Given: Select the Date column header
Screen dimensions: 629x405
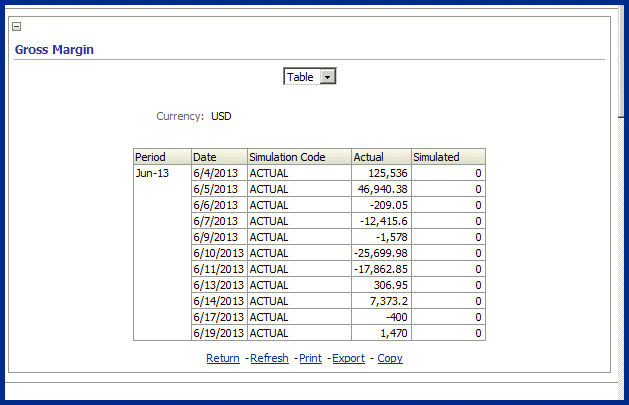Looking at the screenshot, I should click(219, 157).
